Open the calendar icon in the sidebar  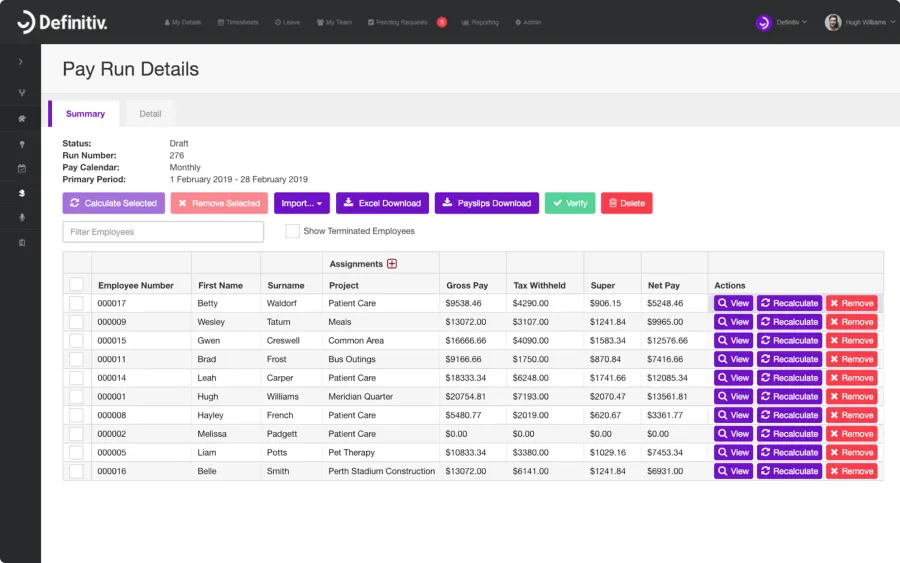22,169
